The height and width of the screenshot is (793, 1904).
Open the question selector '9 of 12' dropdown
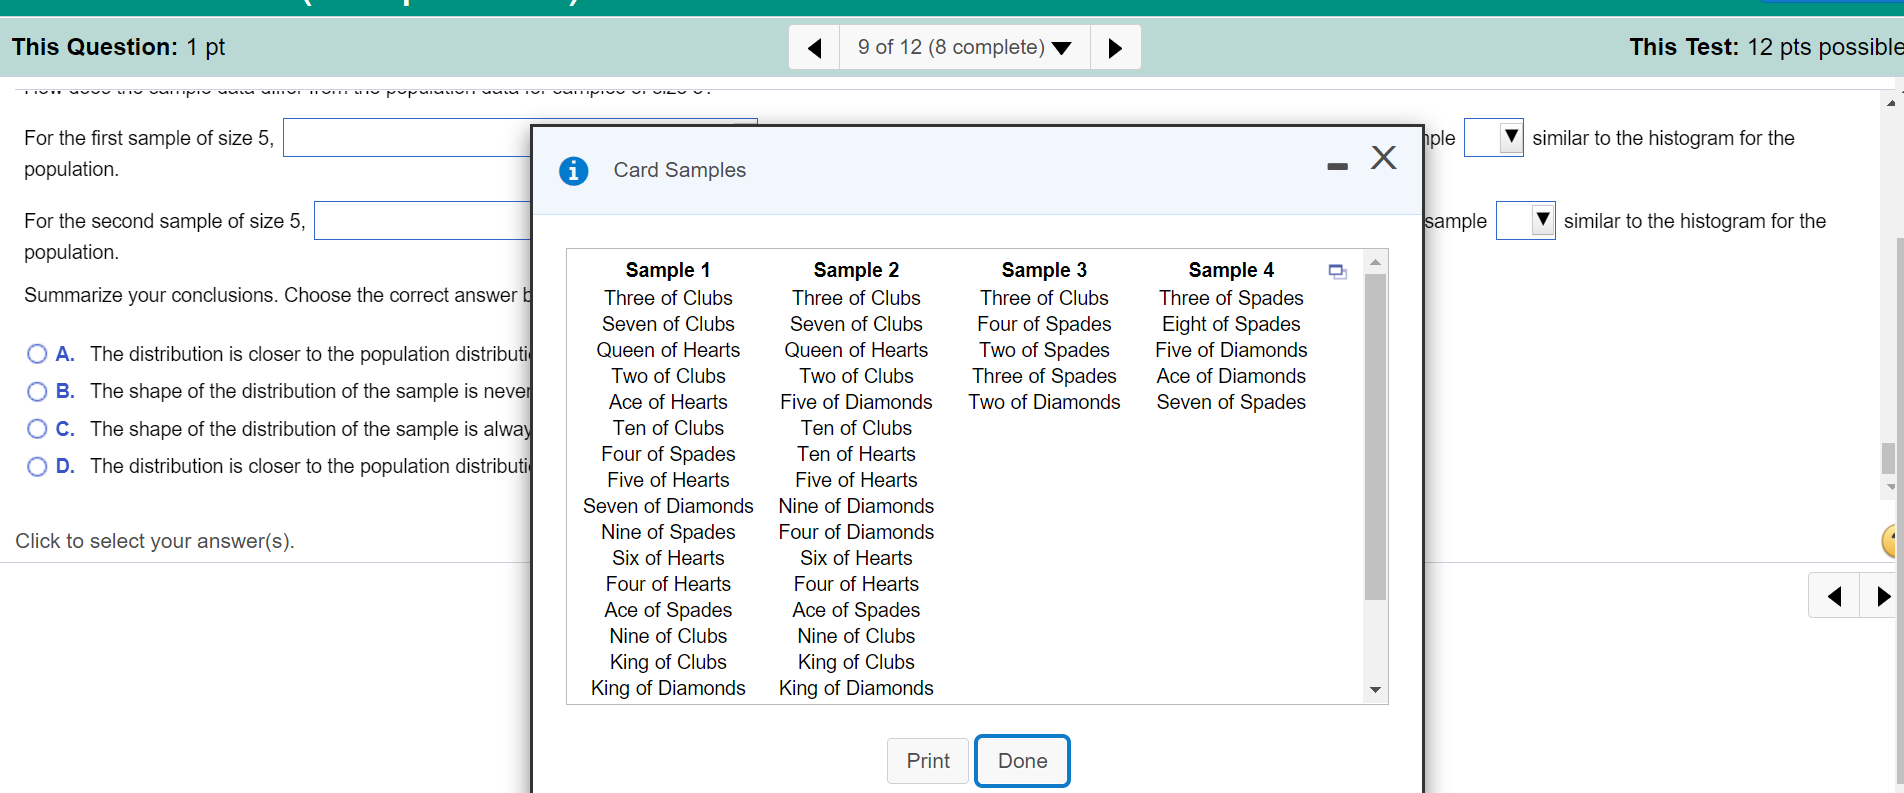964,48
